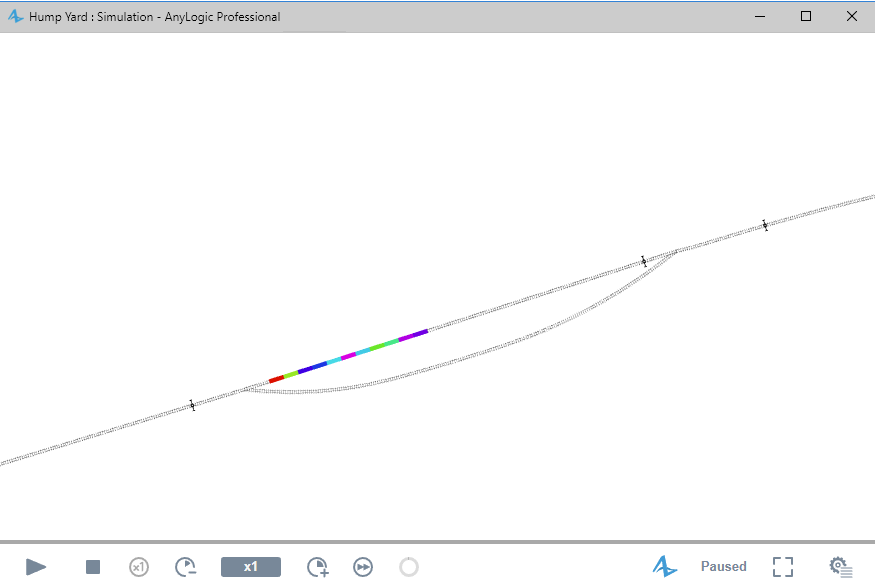The height and width of the screenshot is (587, 875).
Task: Minimize the Hump Yard simulation window
Action: [x=760, y=16]
